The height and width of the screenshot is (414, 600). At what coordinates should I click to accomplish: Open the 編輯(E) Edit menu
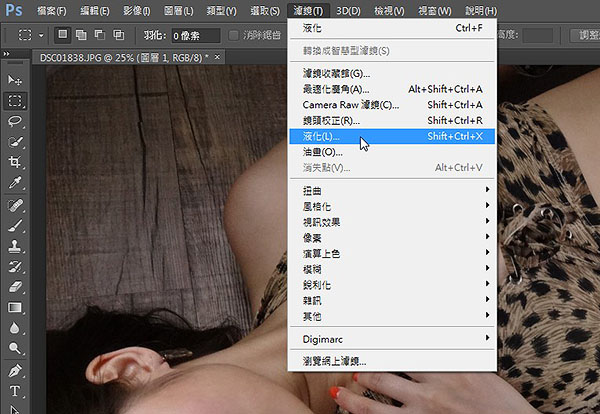point(95,11)
